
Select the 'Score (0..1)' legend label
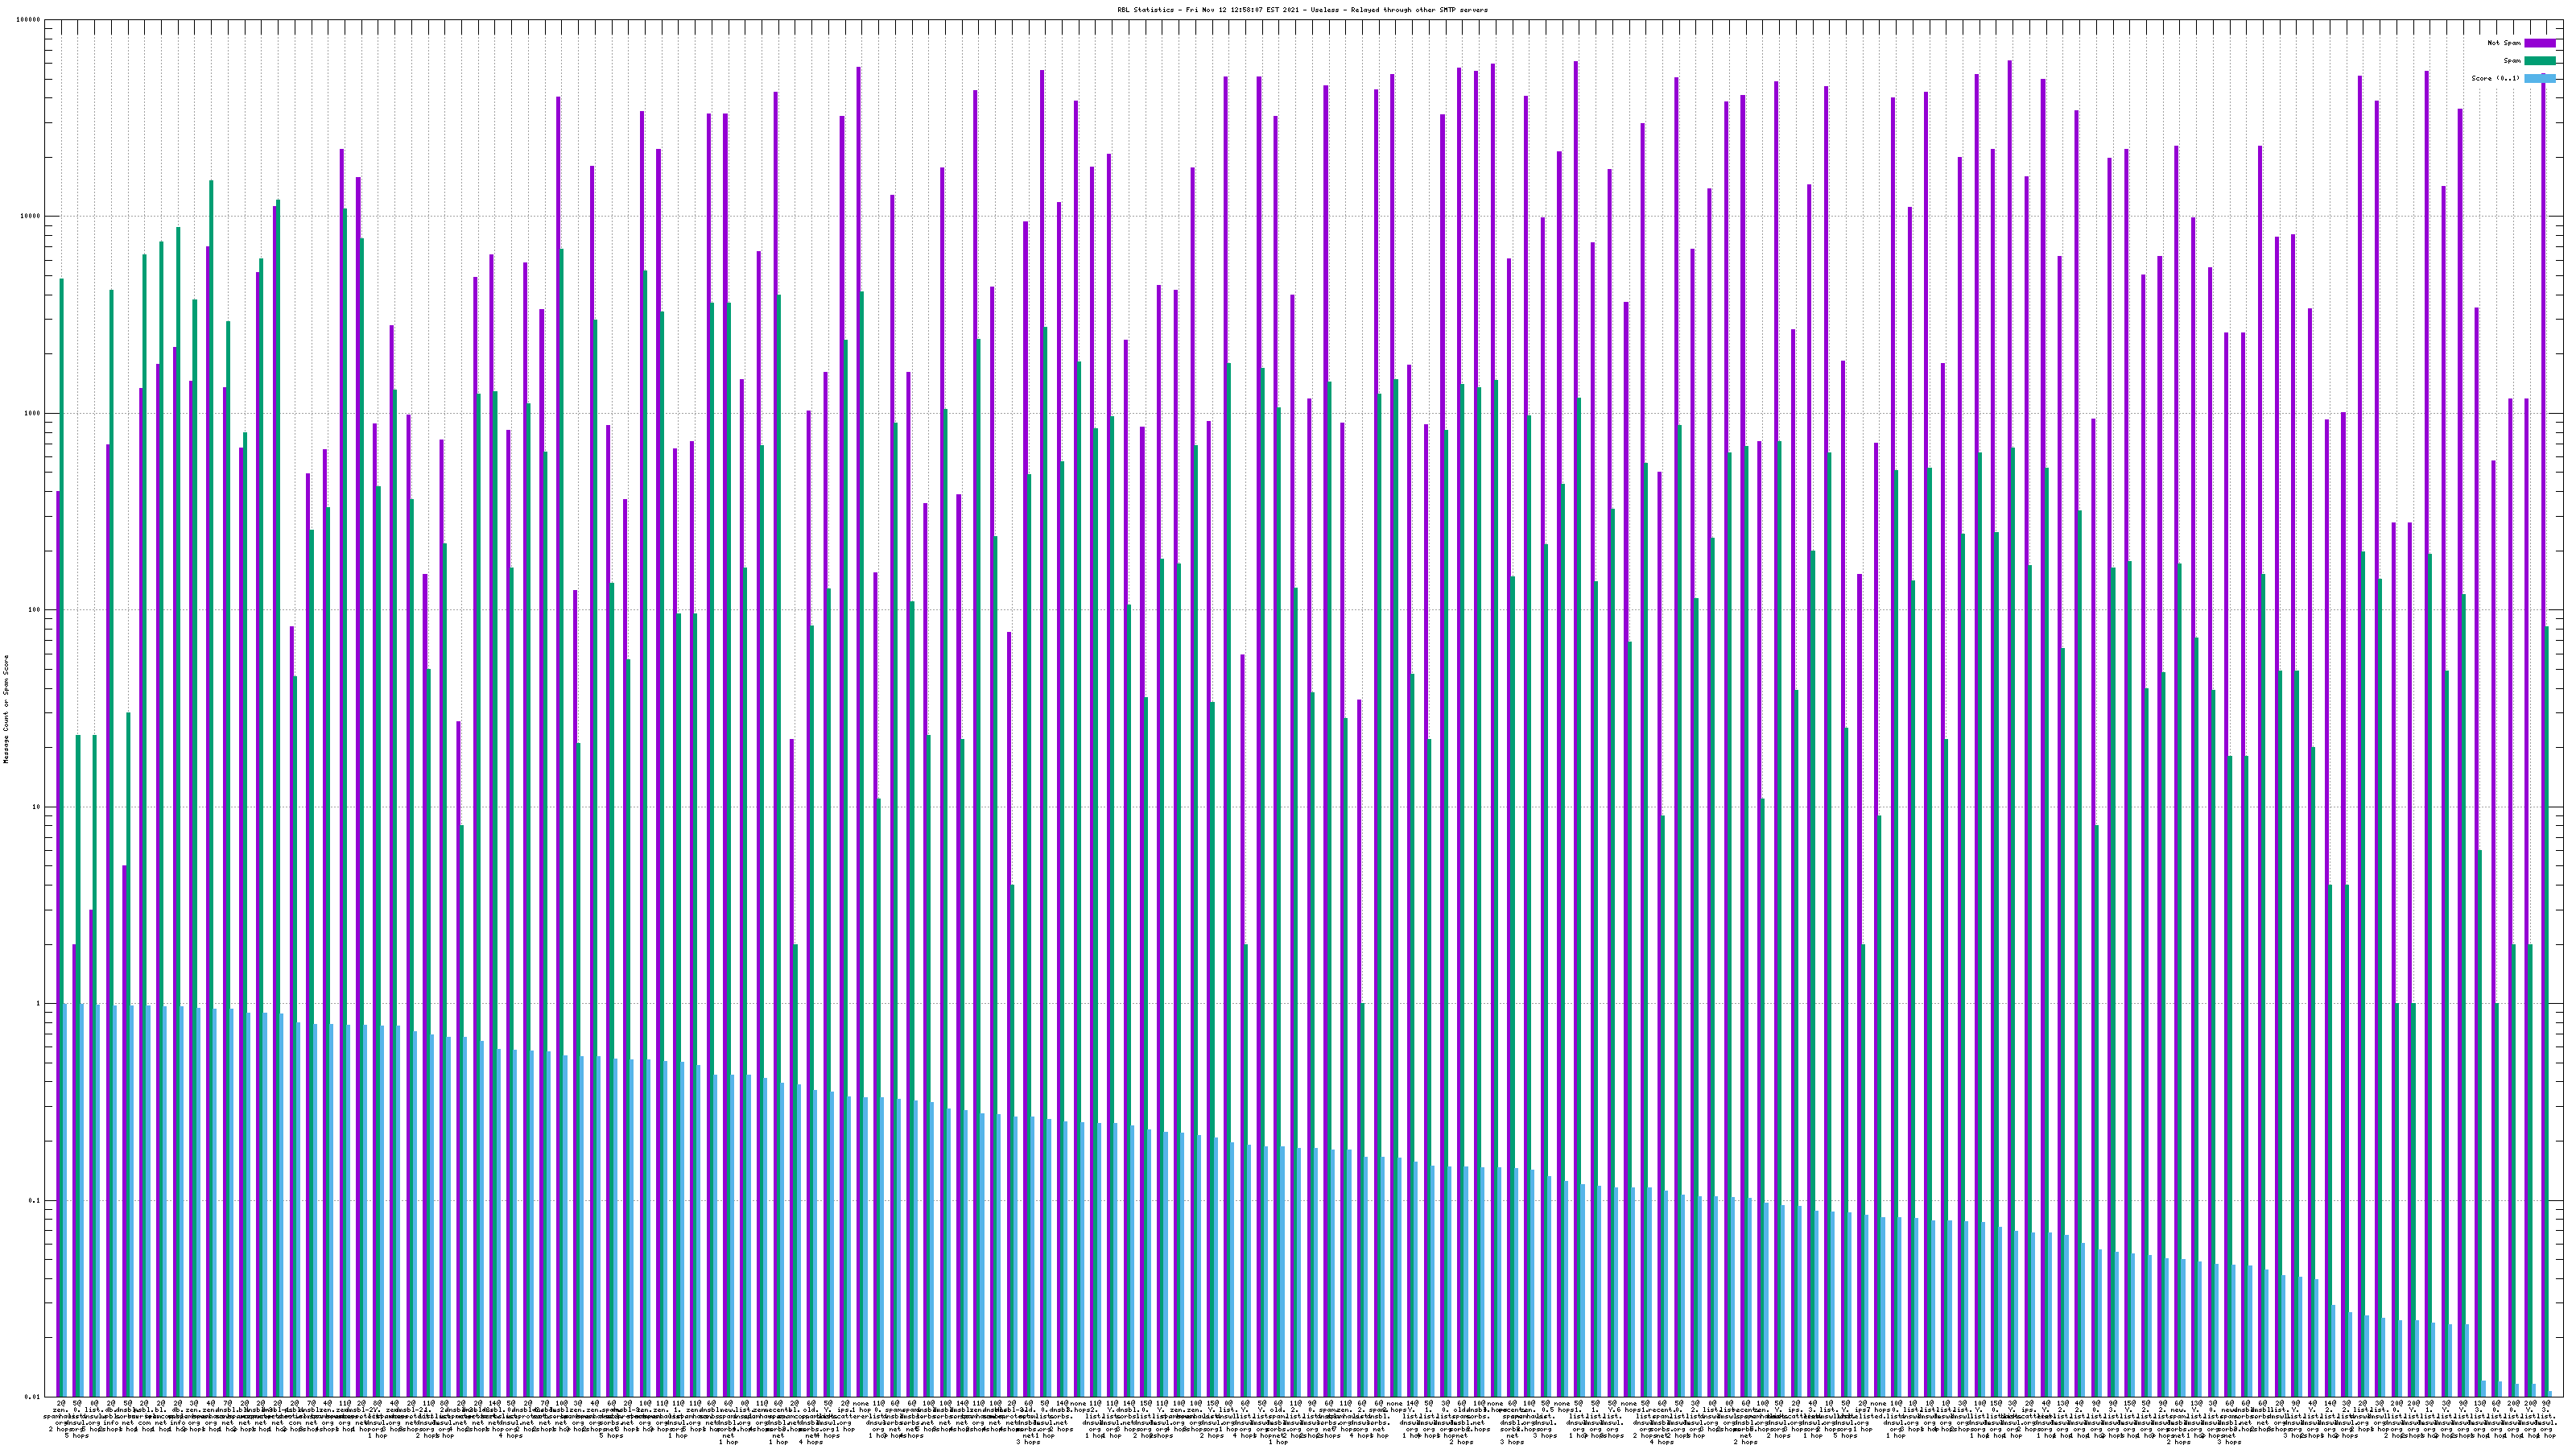click(x=2496, y=78)
